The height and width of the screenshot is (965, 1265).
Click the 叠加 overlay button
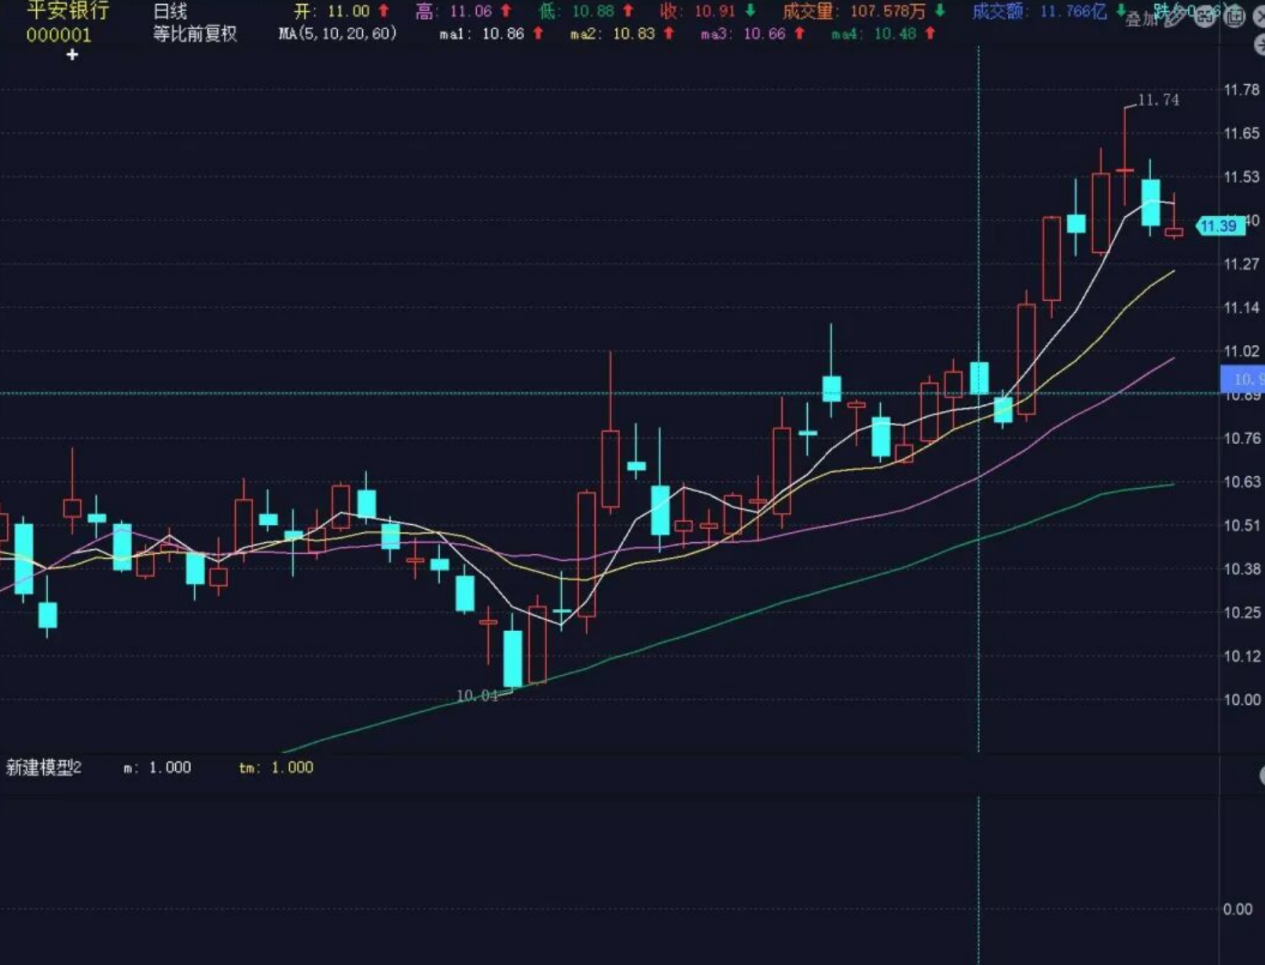(1140, 19)
